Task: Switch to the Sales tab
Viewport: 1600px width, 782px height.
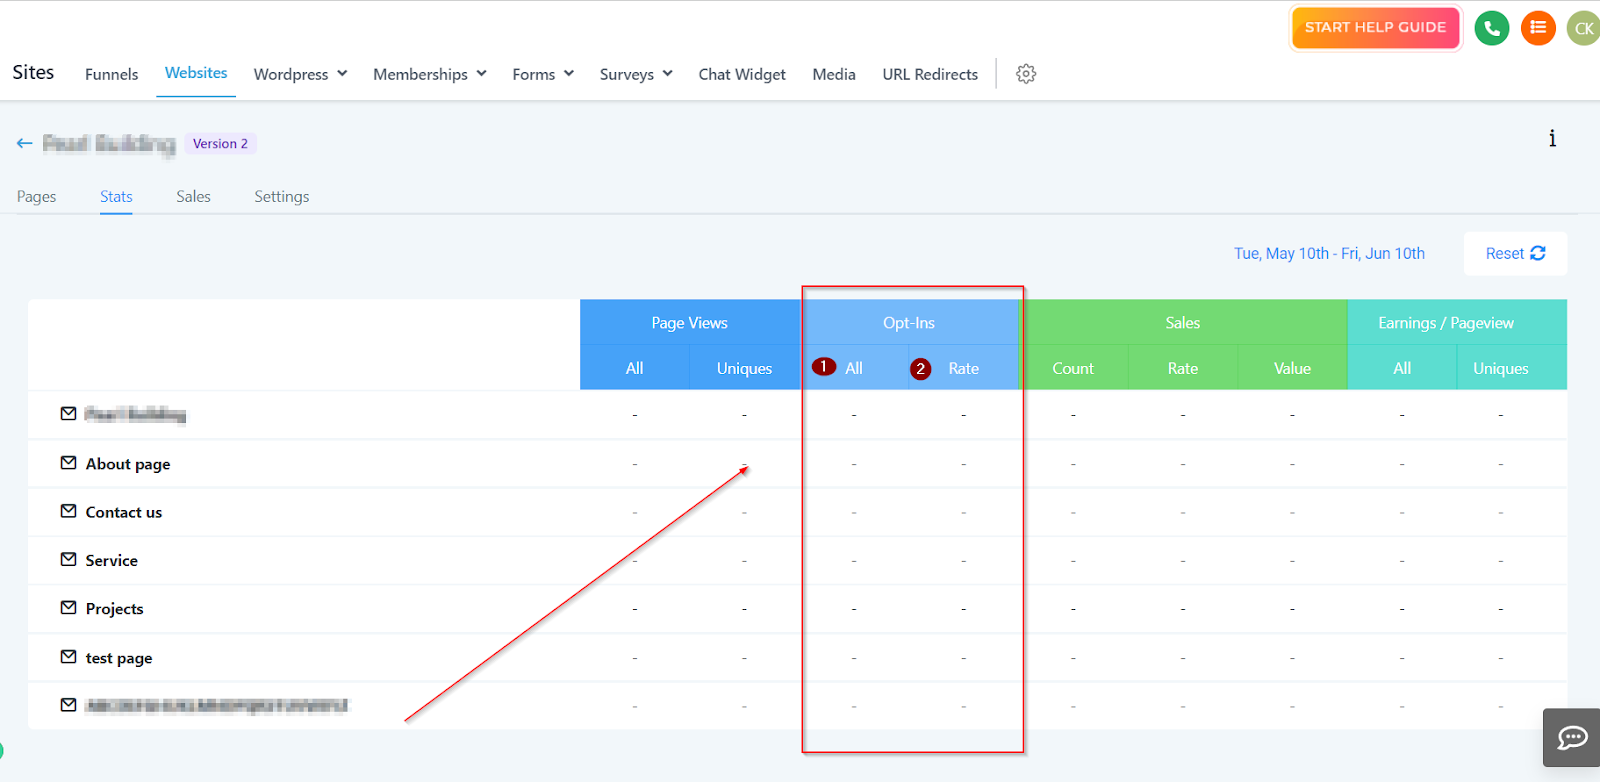Action: tap(193, 197)
